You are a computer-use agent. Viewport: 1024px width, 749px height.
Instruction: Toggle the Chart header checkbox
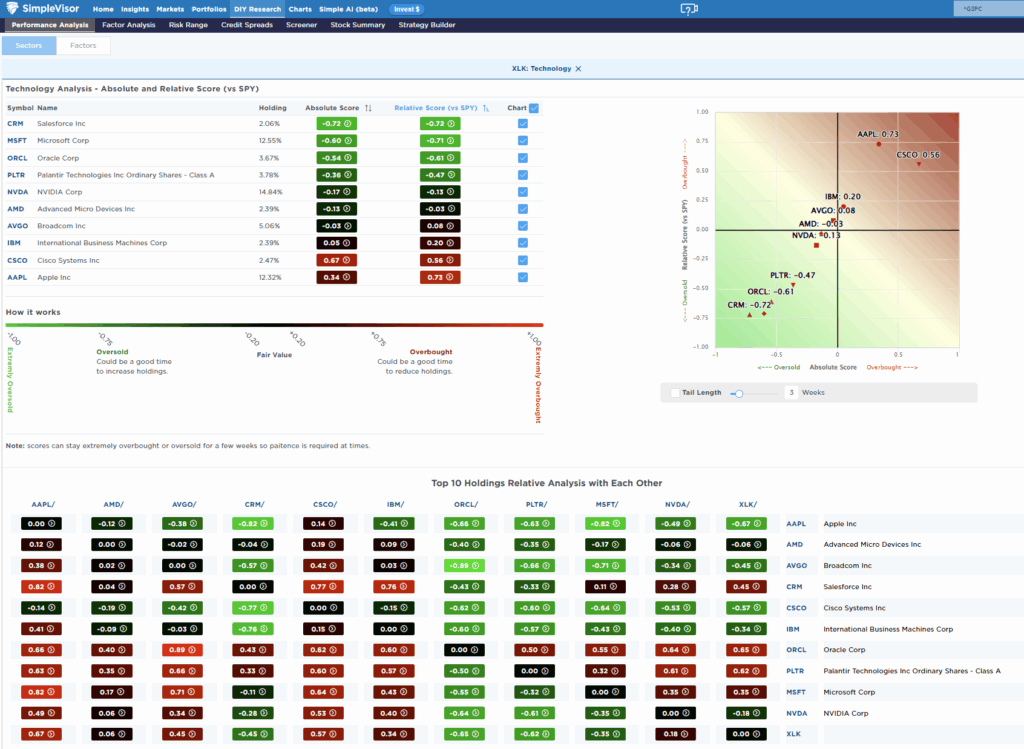pyautogui.click(x=533, y=108)
